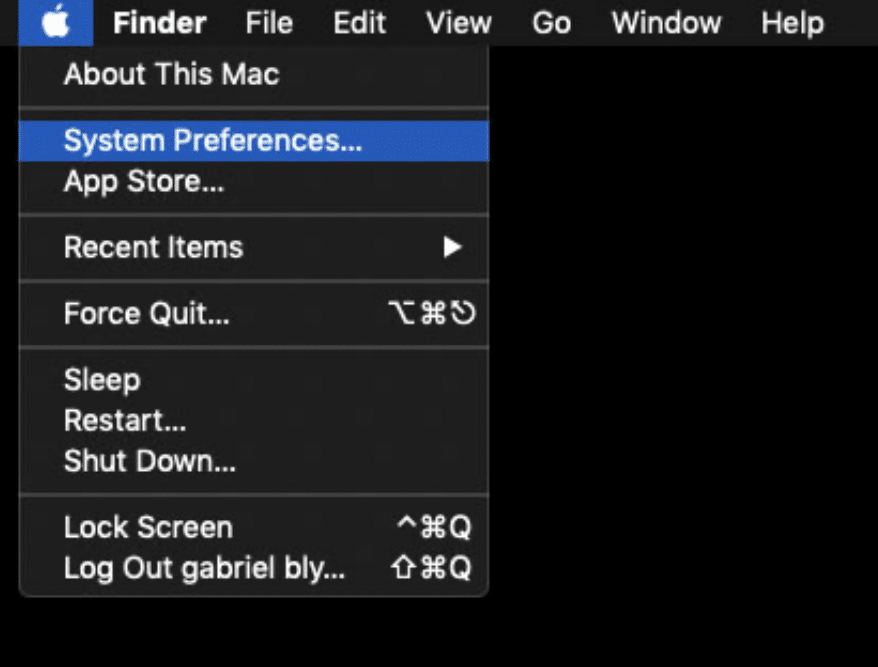
Task: Open the Go menu
Action: 551,23
